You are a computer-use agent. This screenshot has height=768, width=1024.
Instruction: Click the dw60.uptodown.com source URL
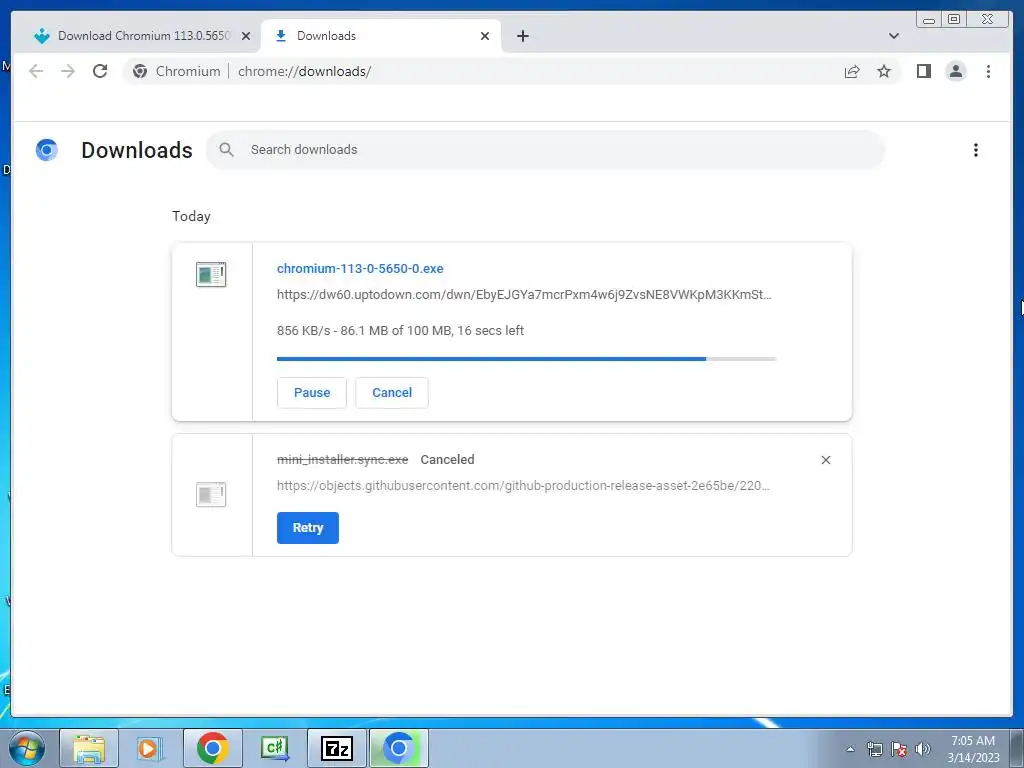(524, 295)
